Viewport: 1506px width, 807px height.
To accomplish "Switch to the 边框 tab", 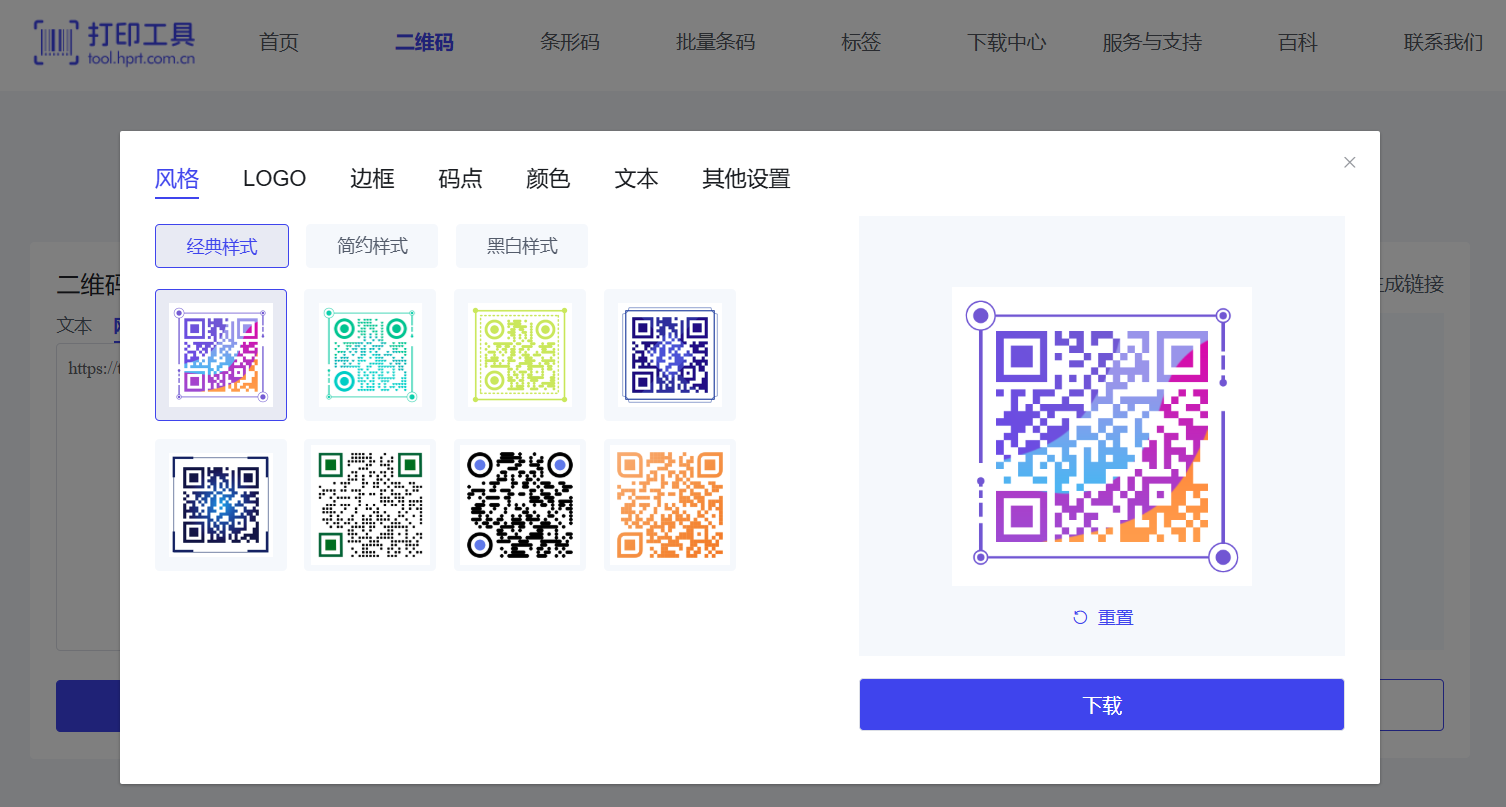I will [x=372, y=179].
